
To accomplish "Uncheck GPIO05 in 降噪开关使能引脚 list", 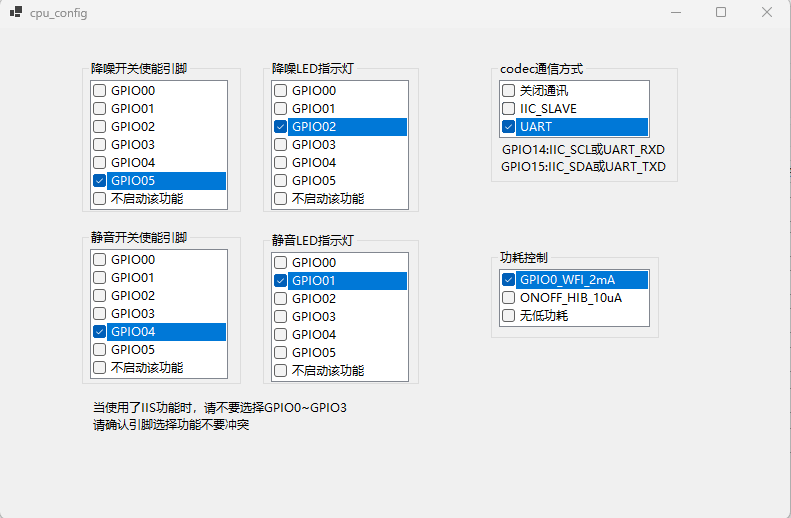I will 100,181.
